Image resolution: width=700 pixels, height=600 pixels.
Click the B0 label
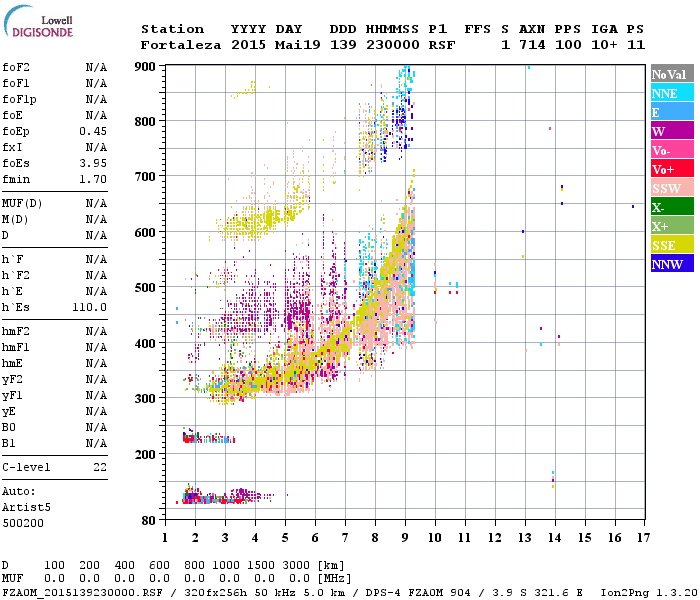click(8, 427)
